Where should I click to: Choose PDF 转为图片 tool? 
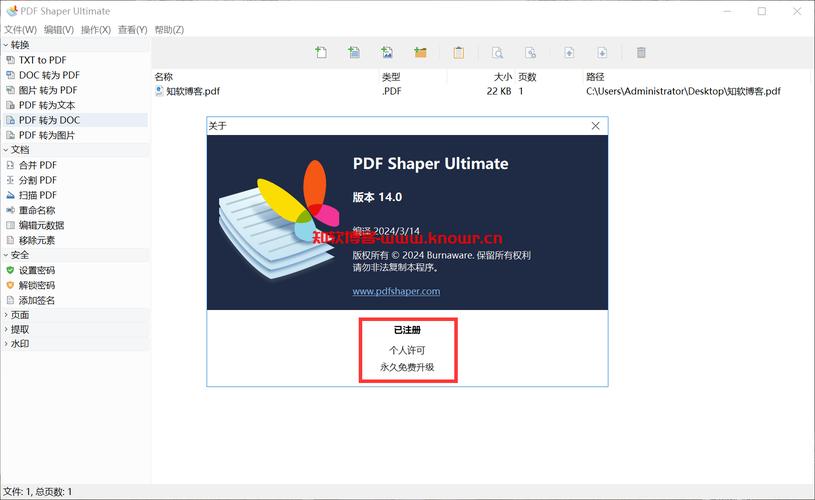point(75,136)
